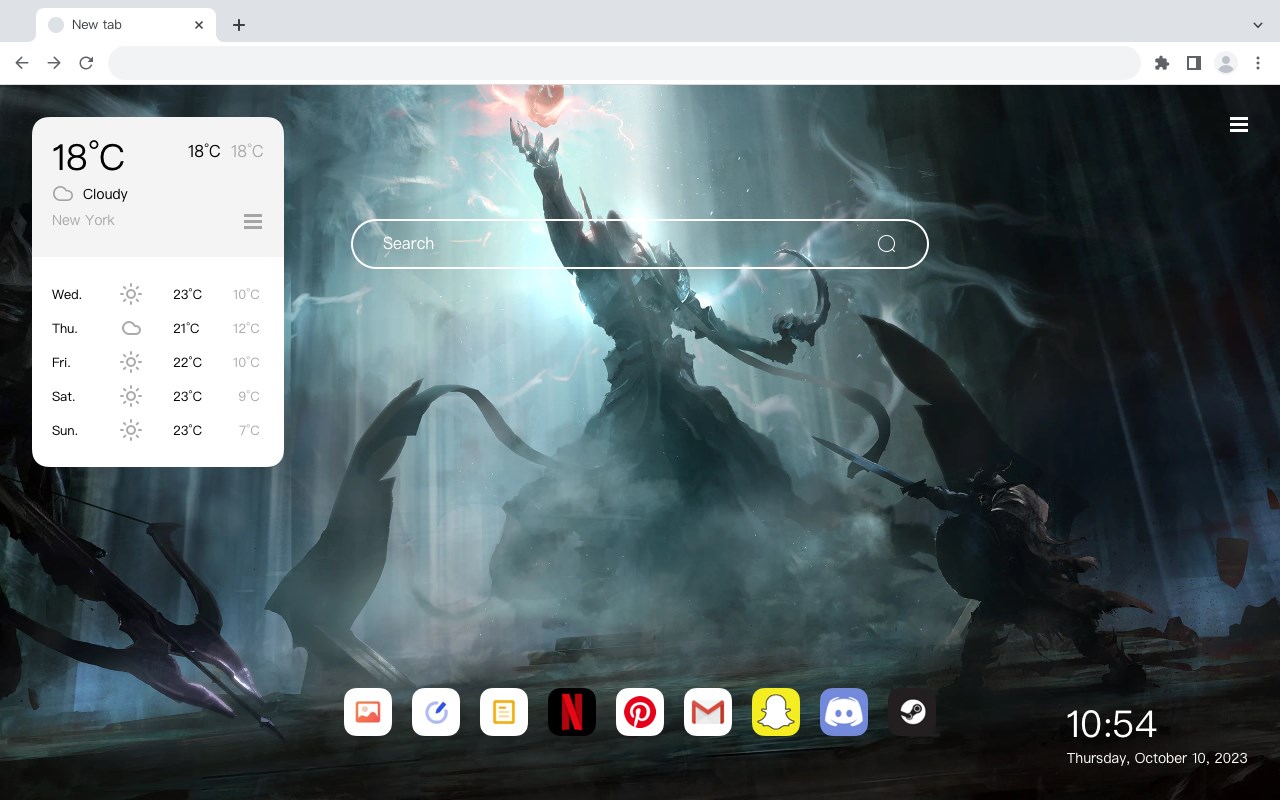Click Sunday's 7°C low temperature
Viewport: 1280px width, 800px height.
pyautogui.click(x=249, y=430)
